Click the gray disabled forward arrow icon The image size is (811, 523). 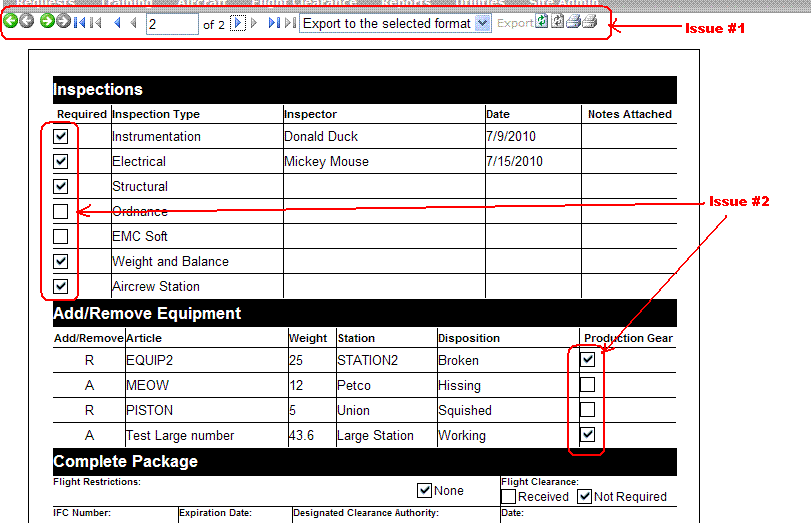click(x=64, y=22)
